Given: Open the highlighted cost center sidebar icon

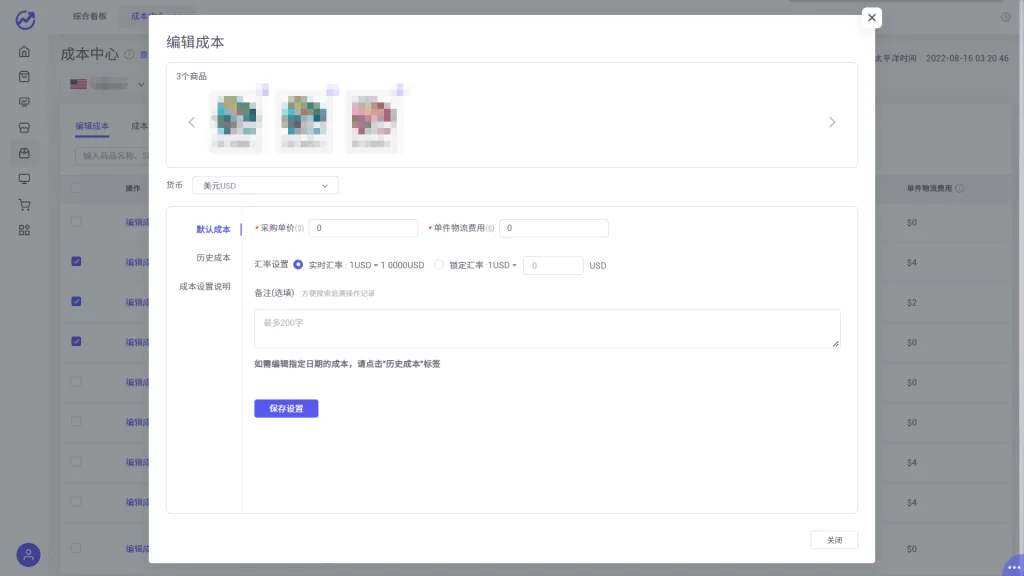Looking at the screenshot, I should (x=24, y=153).
